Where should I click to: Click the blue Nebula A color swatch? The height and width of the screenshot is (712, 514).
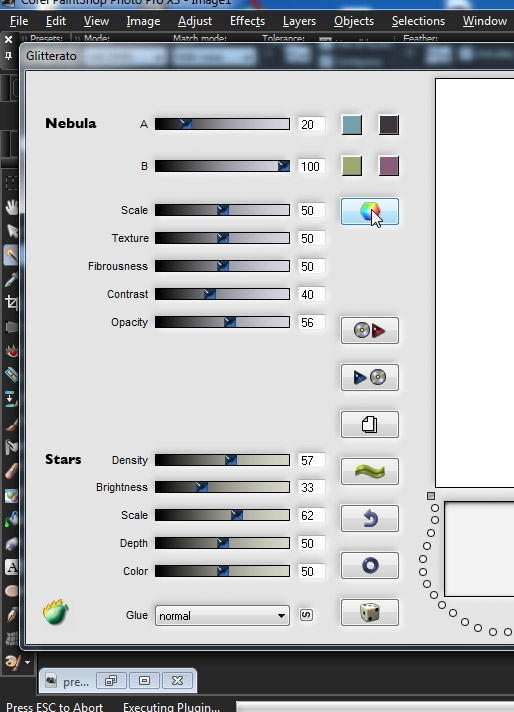click(352, 125)
